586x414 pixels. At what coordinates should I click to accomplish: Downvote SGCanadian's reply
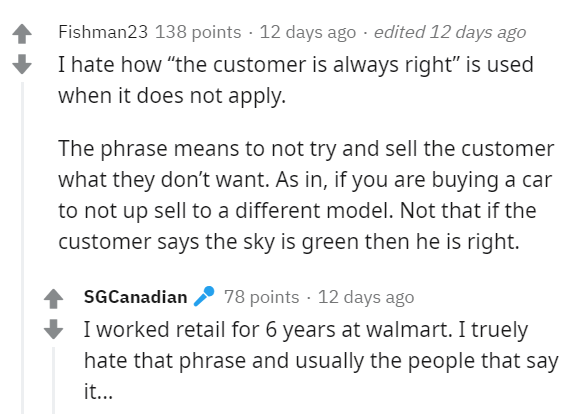point(53,329)
